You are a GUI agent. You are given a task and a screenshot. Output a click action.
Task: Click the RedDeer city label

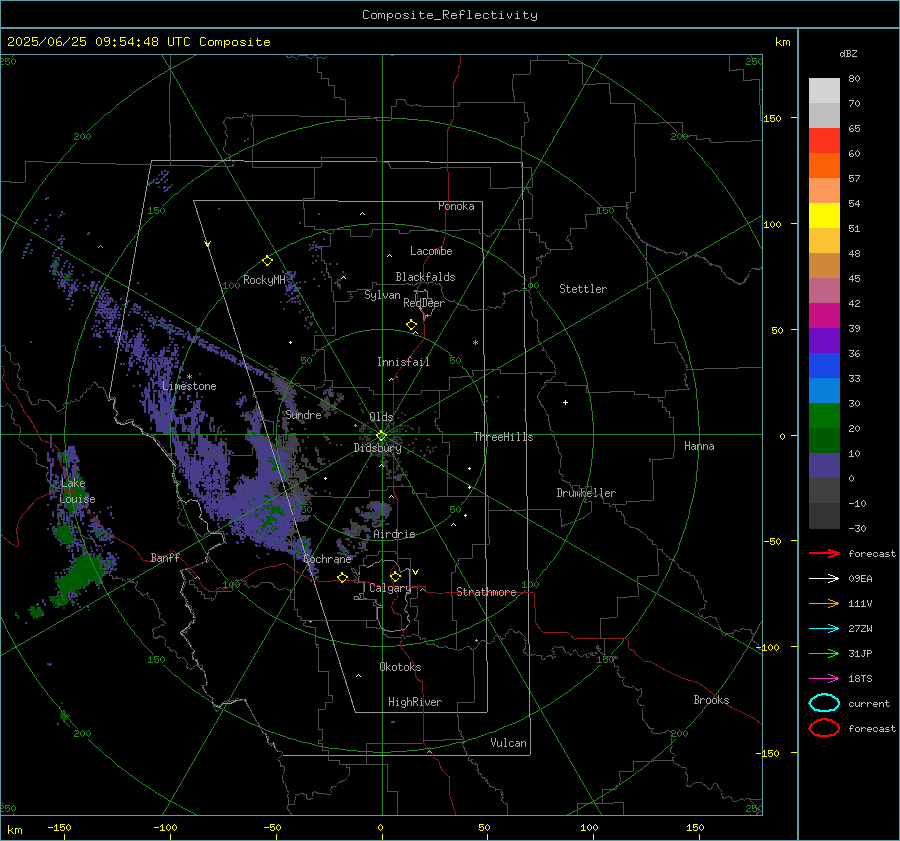(424, 303)
